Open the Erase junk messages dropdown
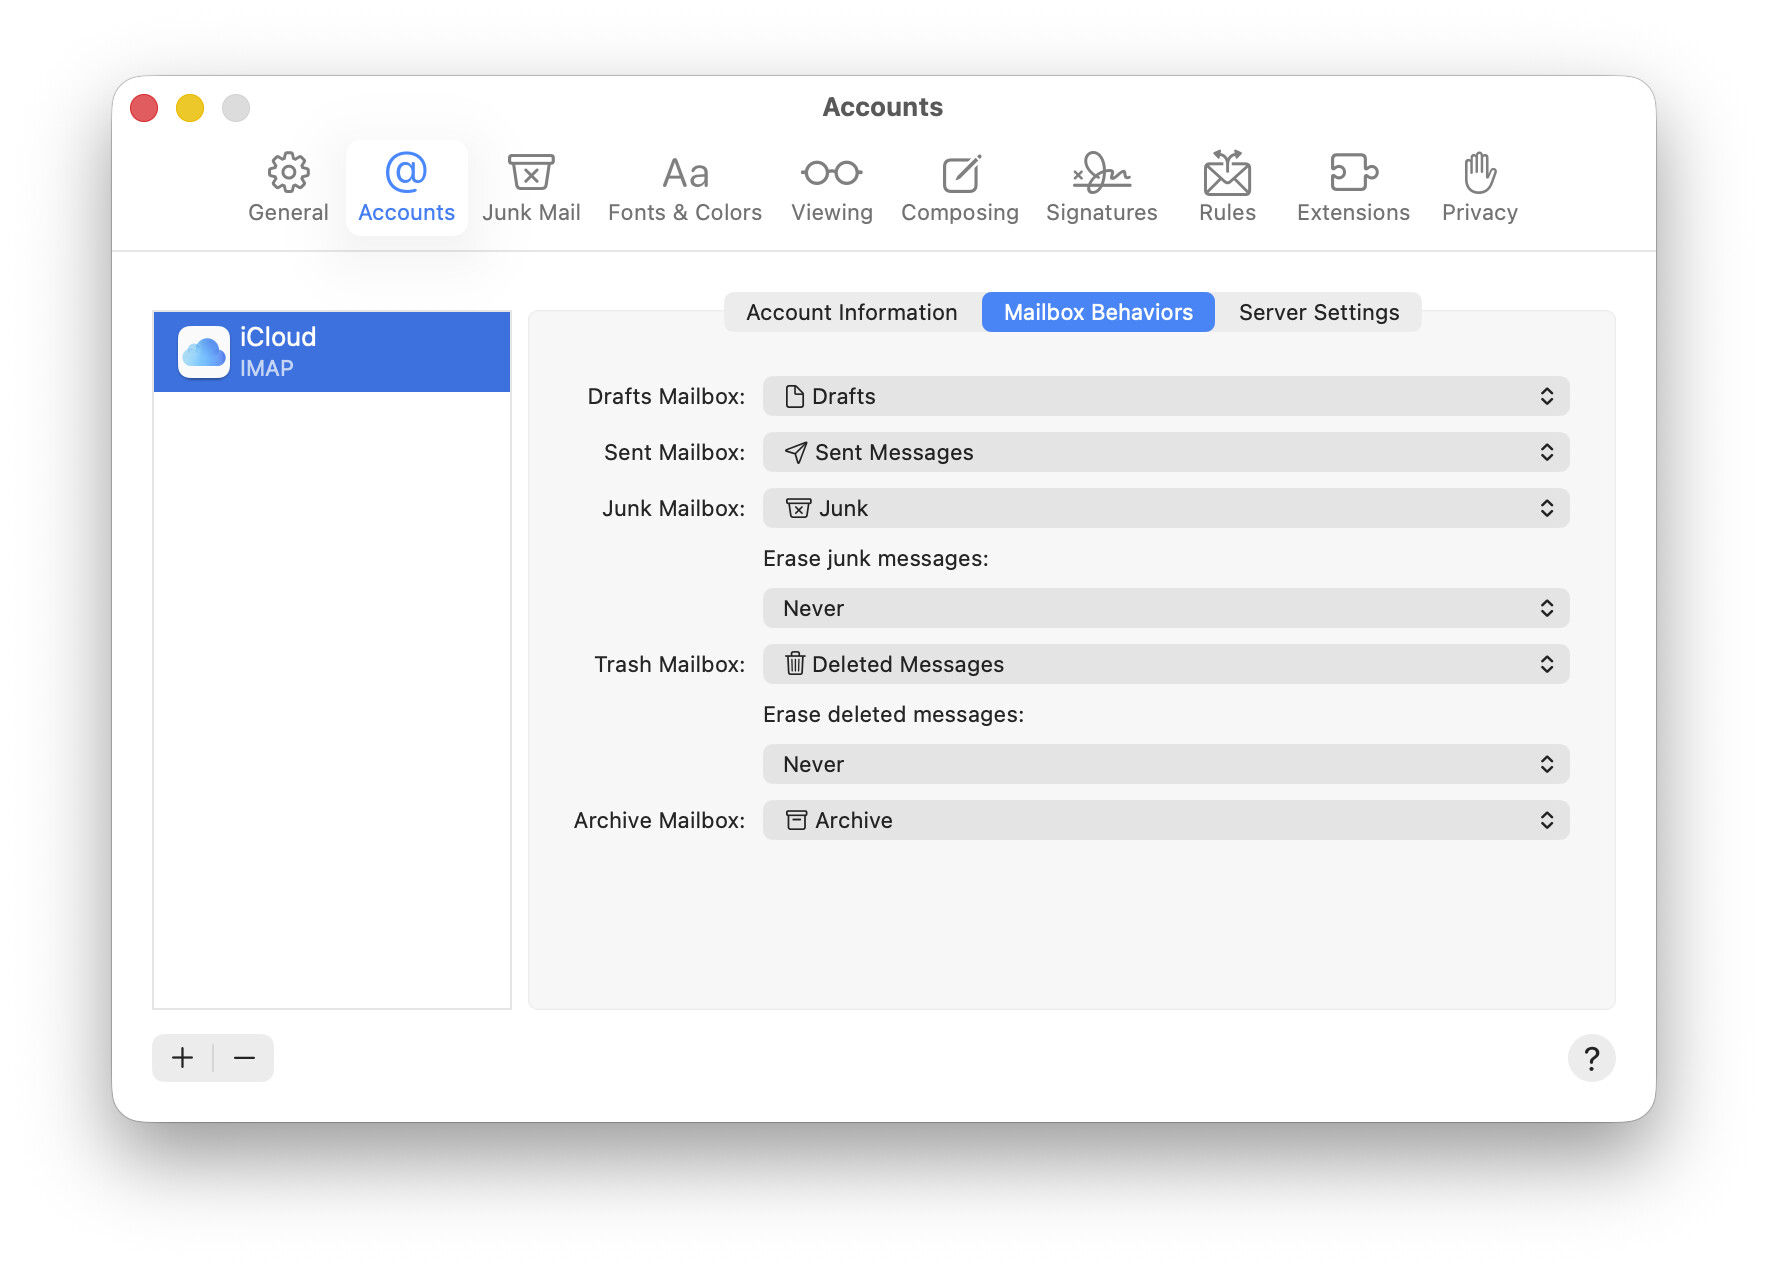 point(1165,608)
